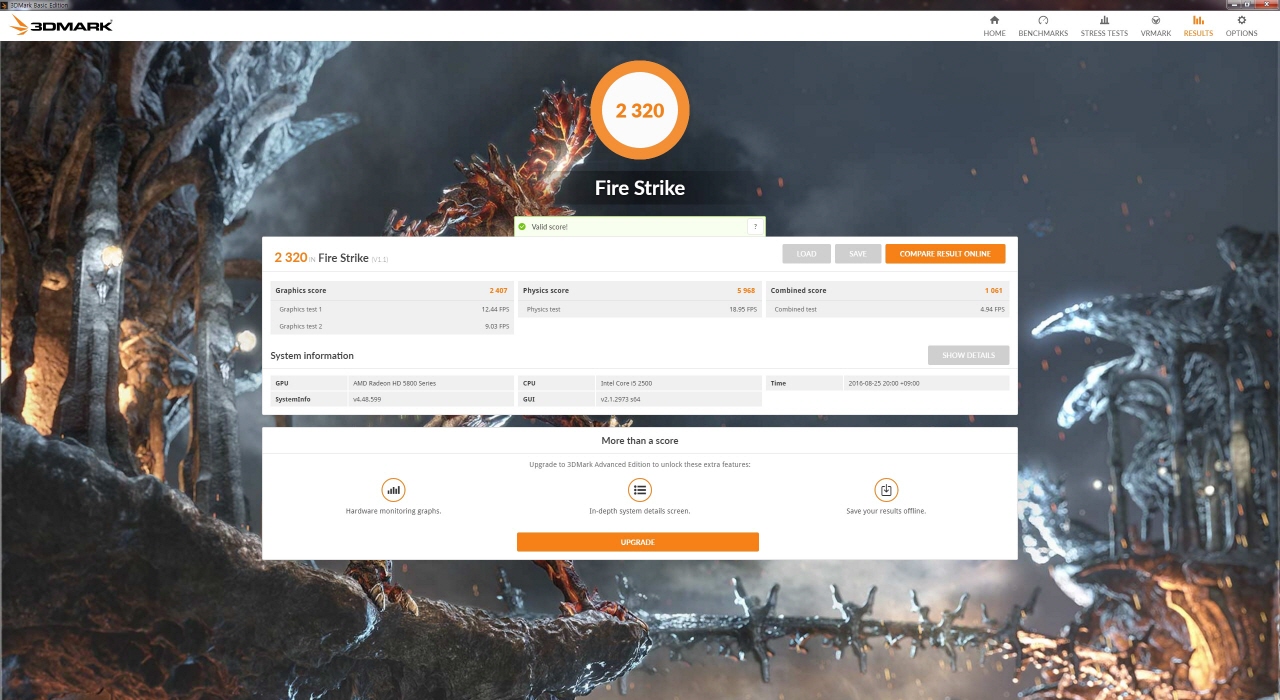Click the save results offline icon
The height and width of the screenshot is (700, 1280).
(886, 489)
